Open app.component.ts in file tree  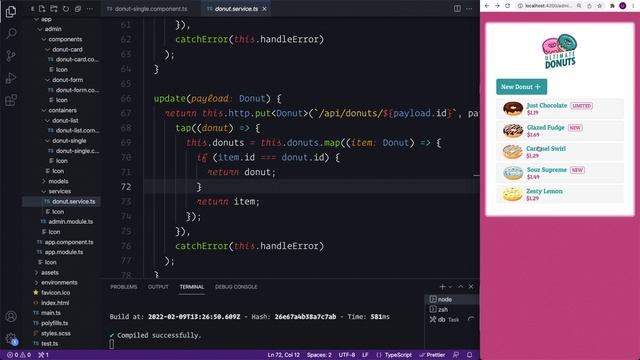[69, 242]
